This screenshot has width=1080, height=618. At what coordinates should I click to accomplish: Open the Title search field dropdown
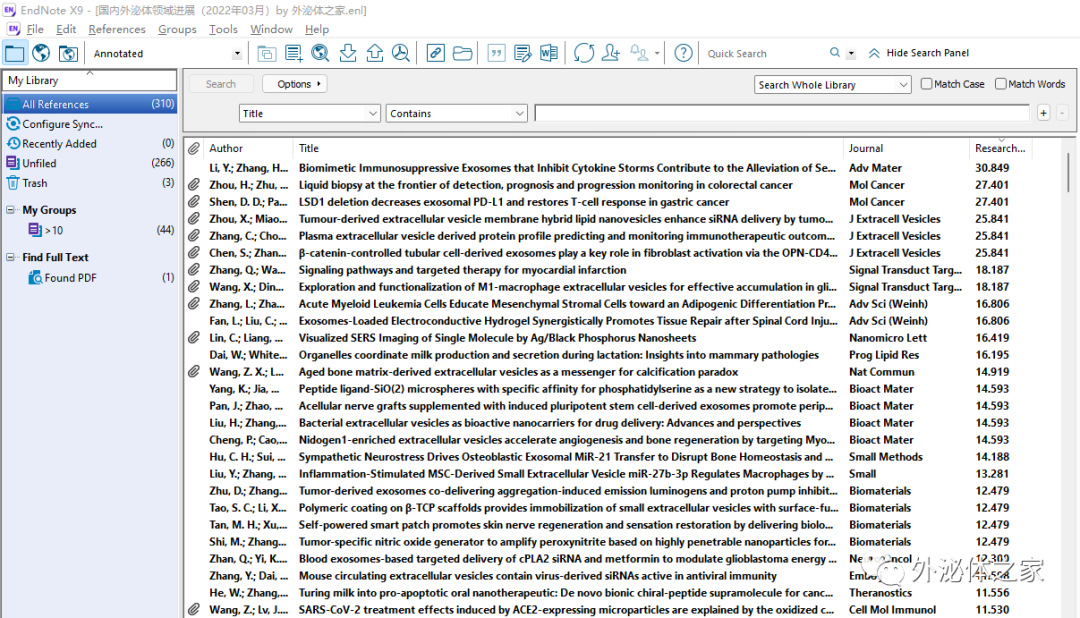pos(309,113)
